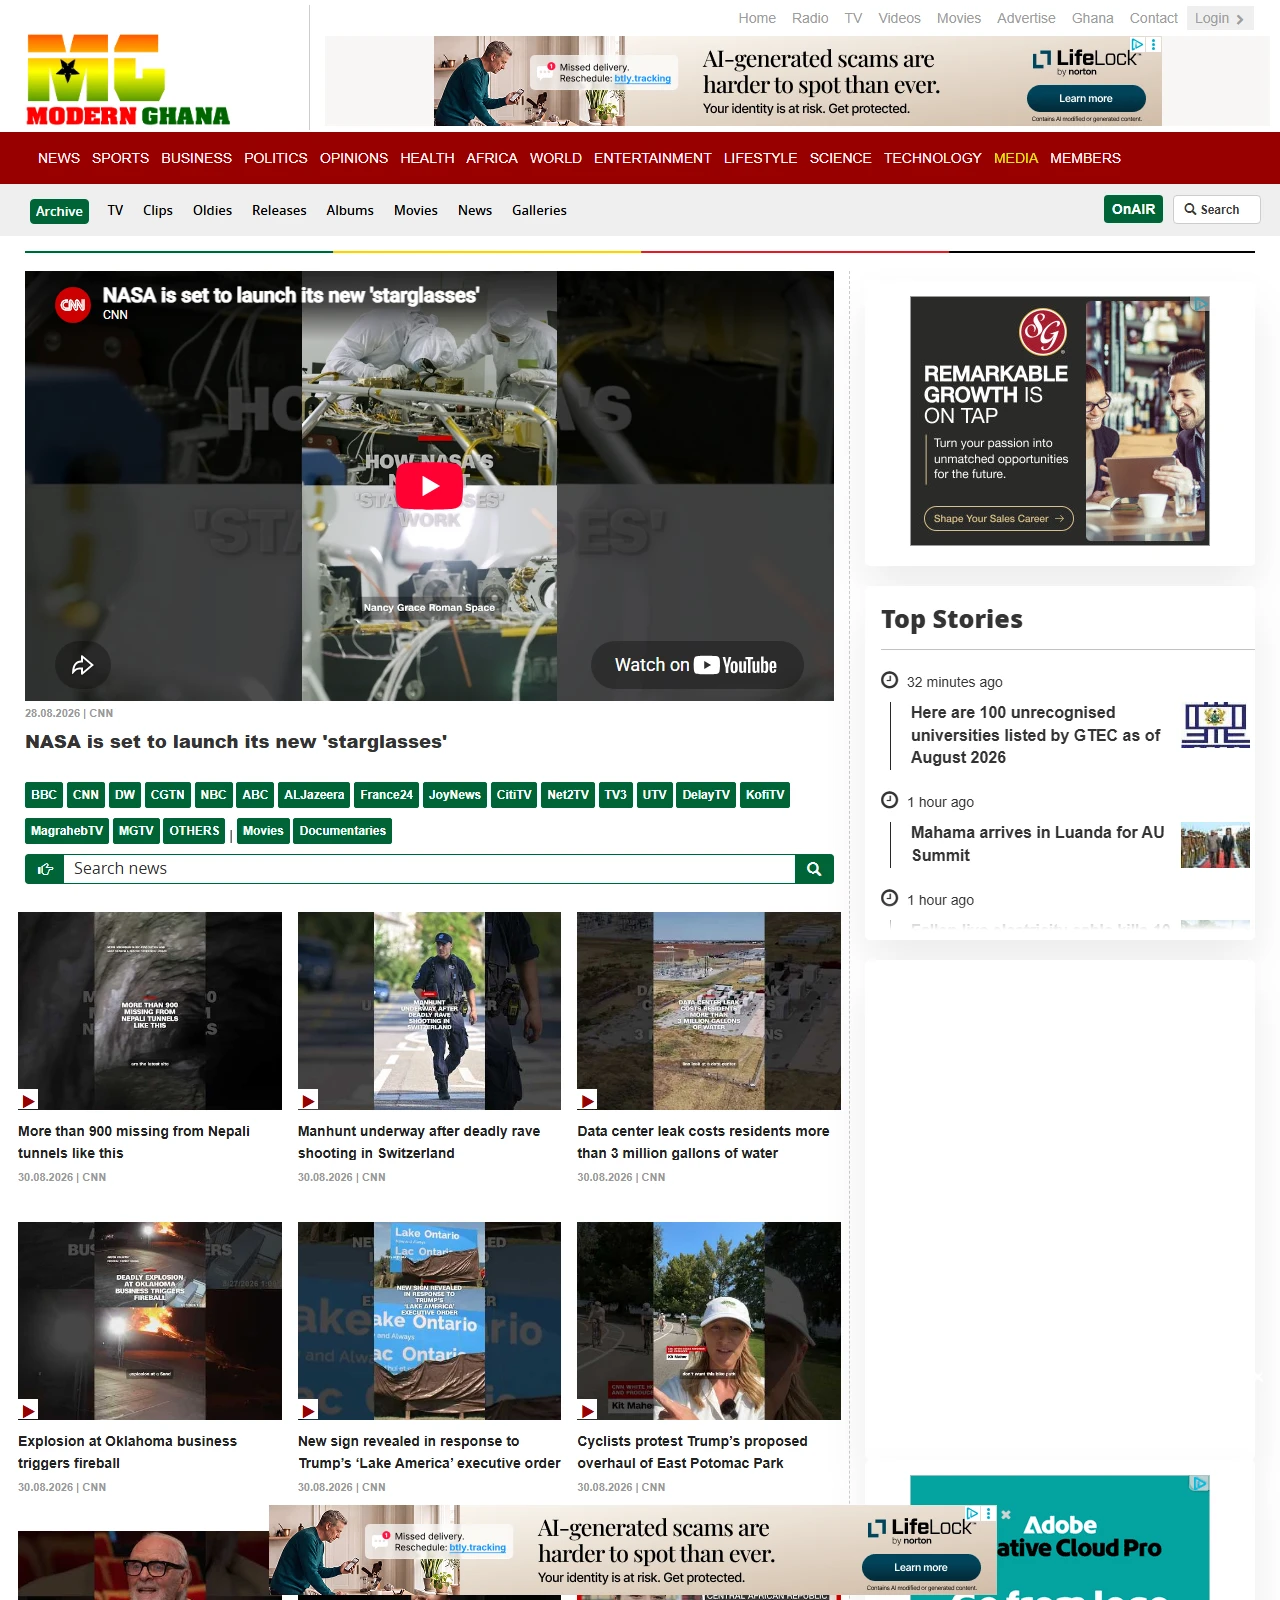This screenshot has width=1280, height=1600.
Task: Open the Lake America executive order headline
Action: tap(429, 1452)
